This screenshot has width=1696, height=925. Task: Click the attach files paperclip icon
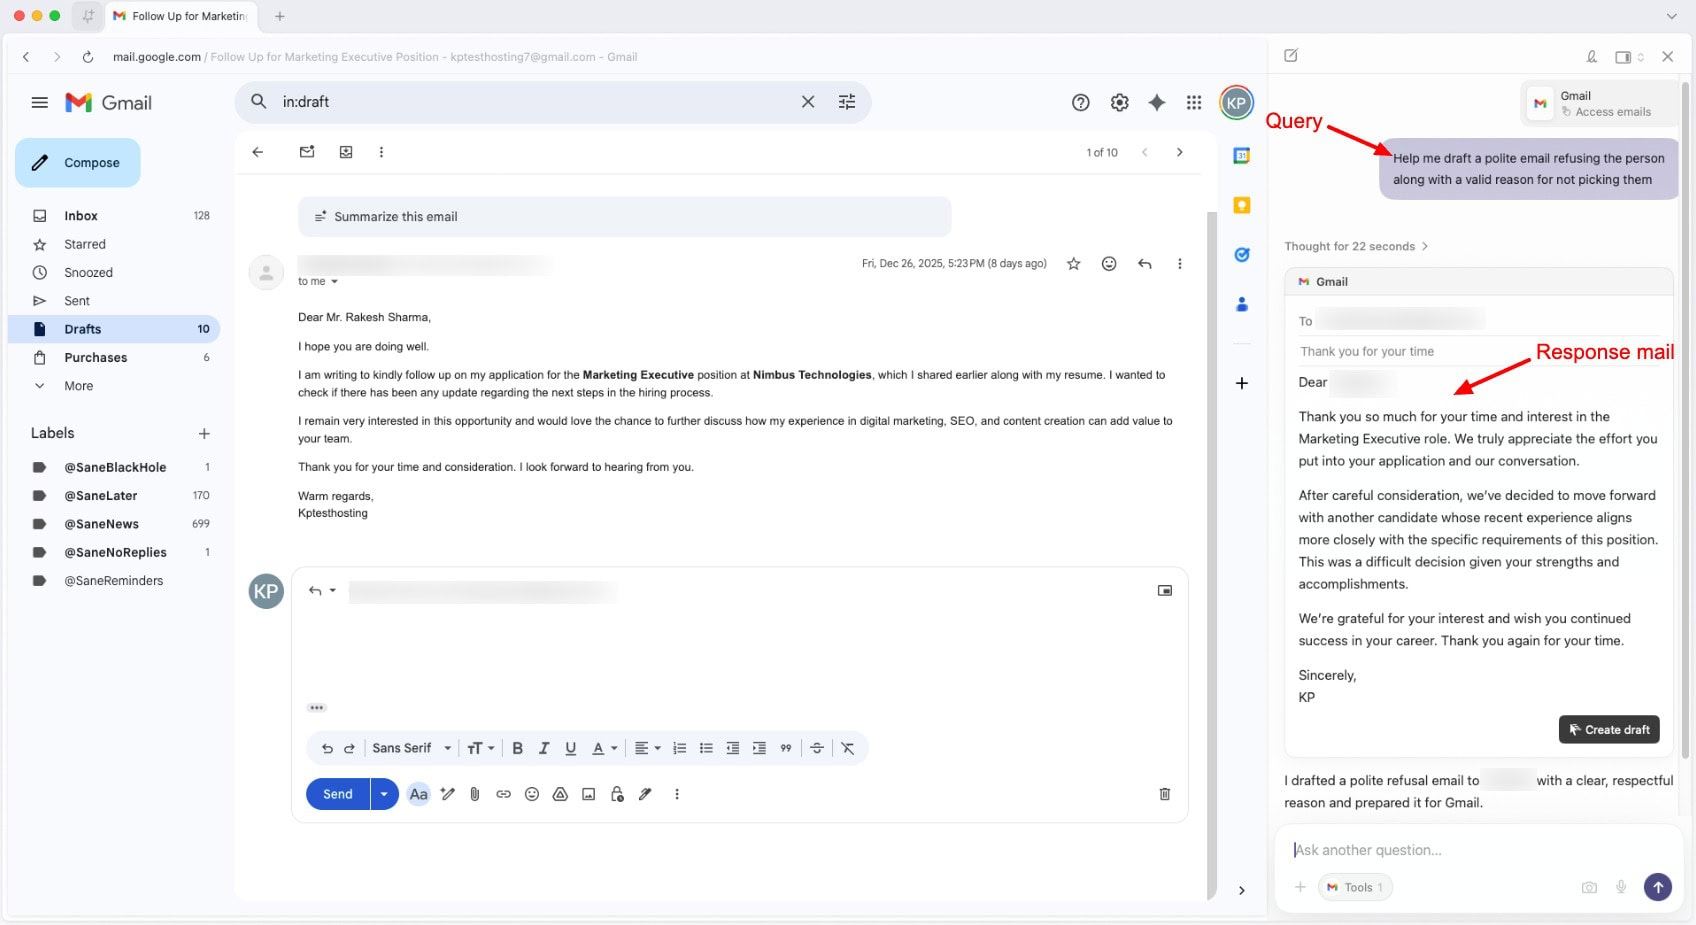(475, 794)
